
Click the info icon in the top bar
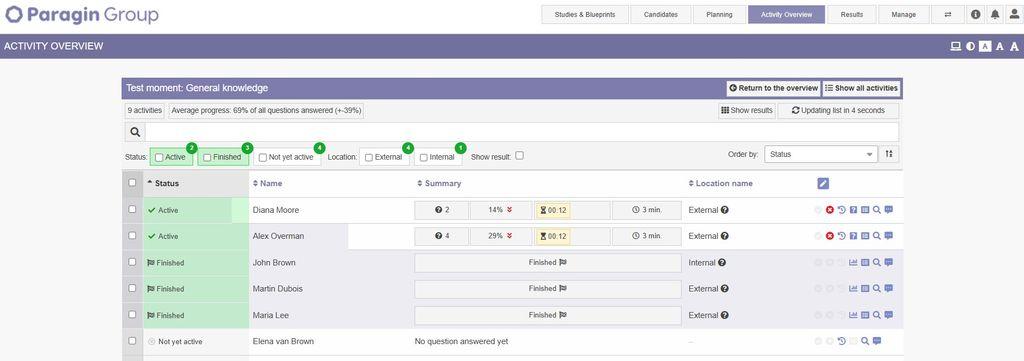[976, 14]
